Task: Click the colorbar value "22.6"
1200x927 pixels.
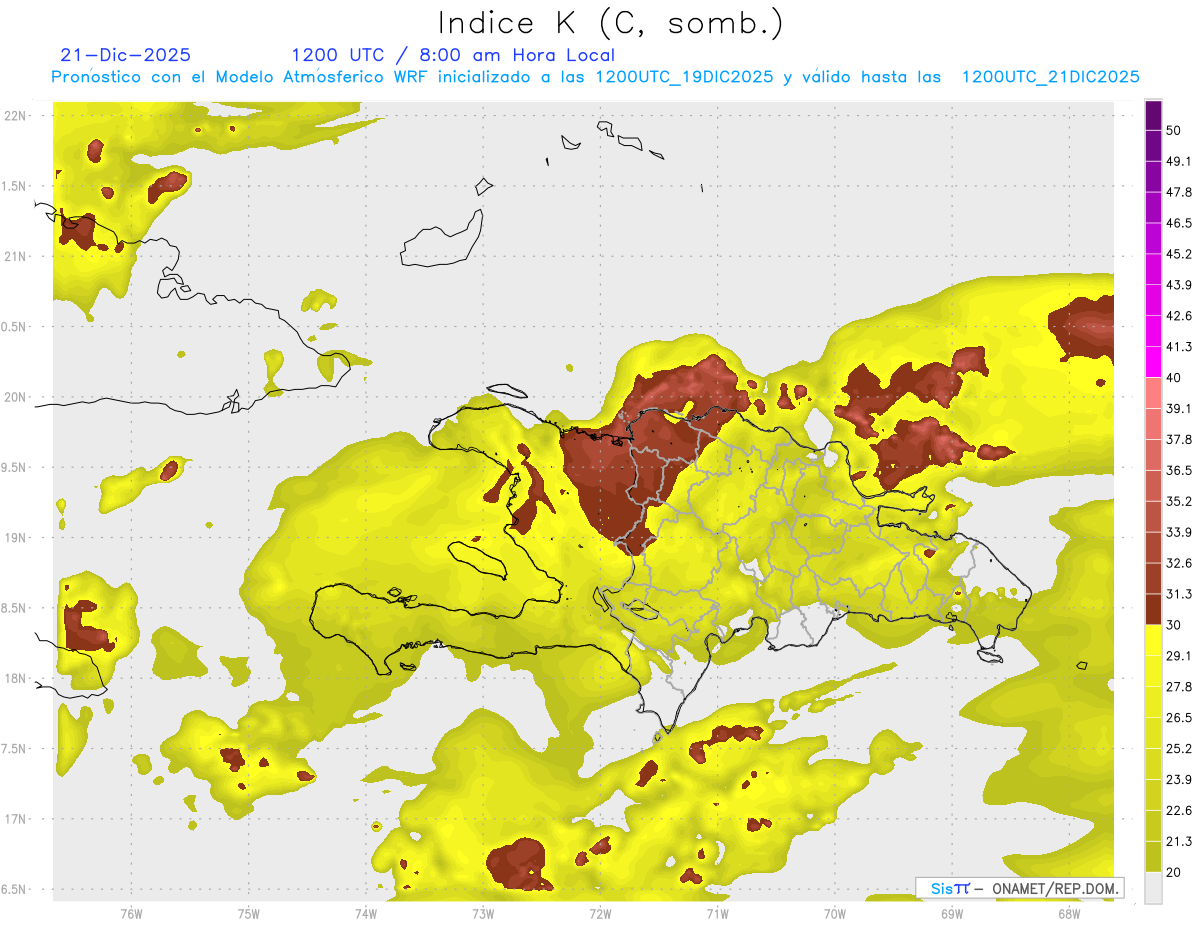Action: (x=1178, y=811)
